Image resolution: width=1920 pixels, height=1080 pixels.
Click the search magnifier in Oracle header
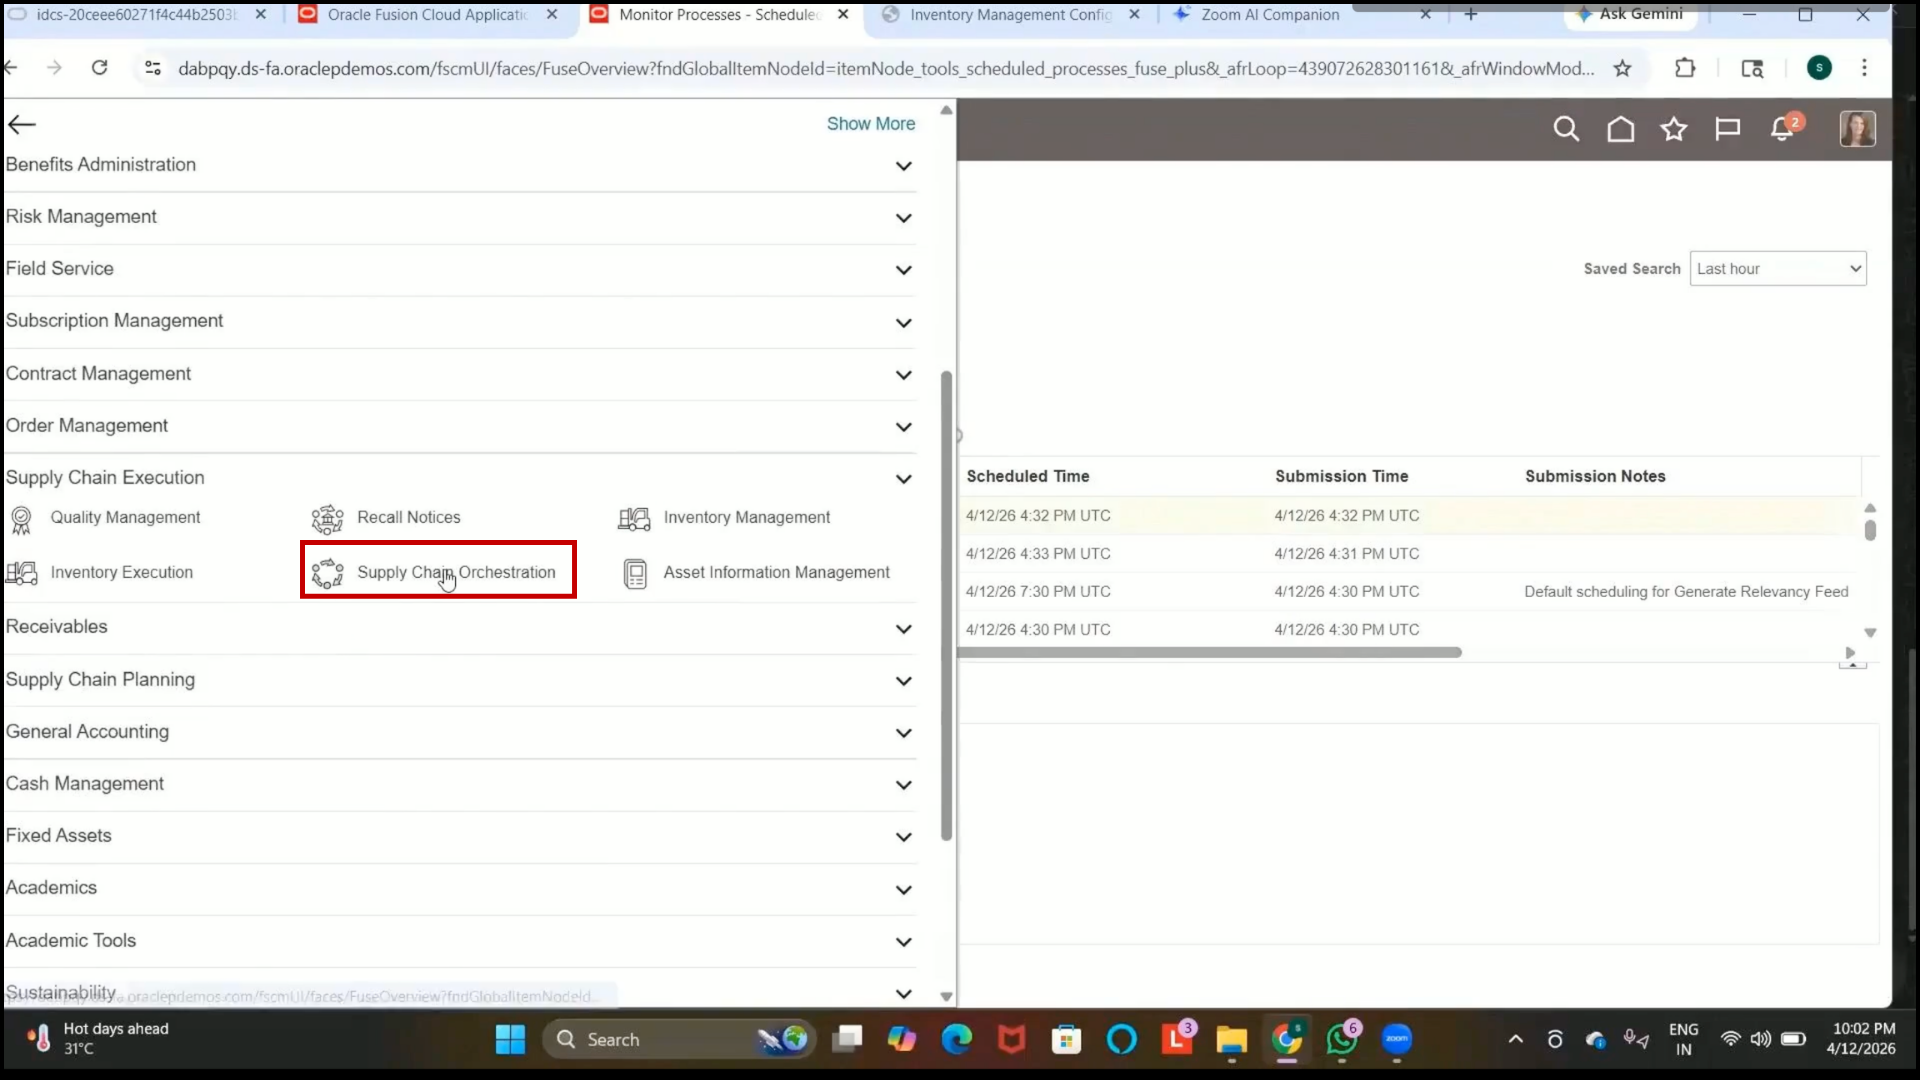1566,129
